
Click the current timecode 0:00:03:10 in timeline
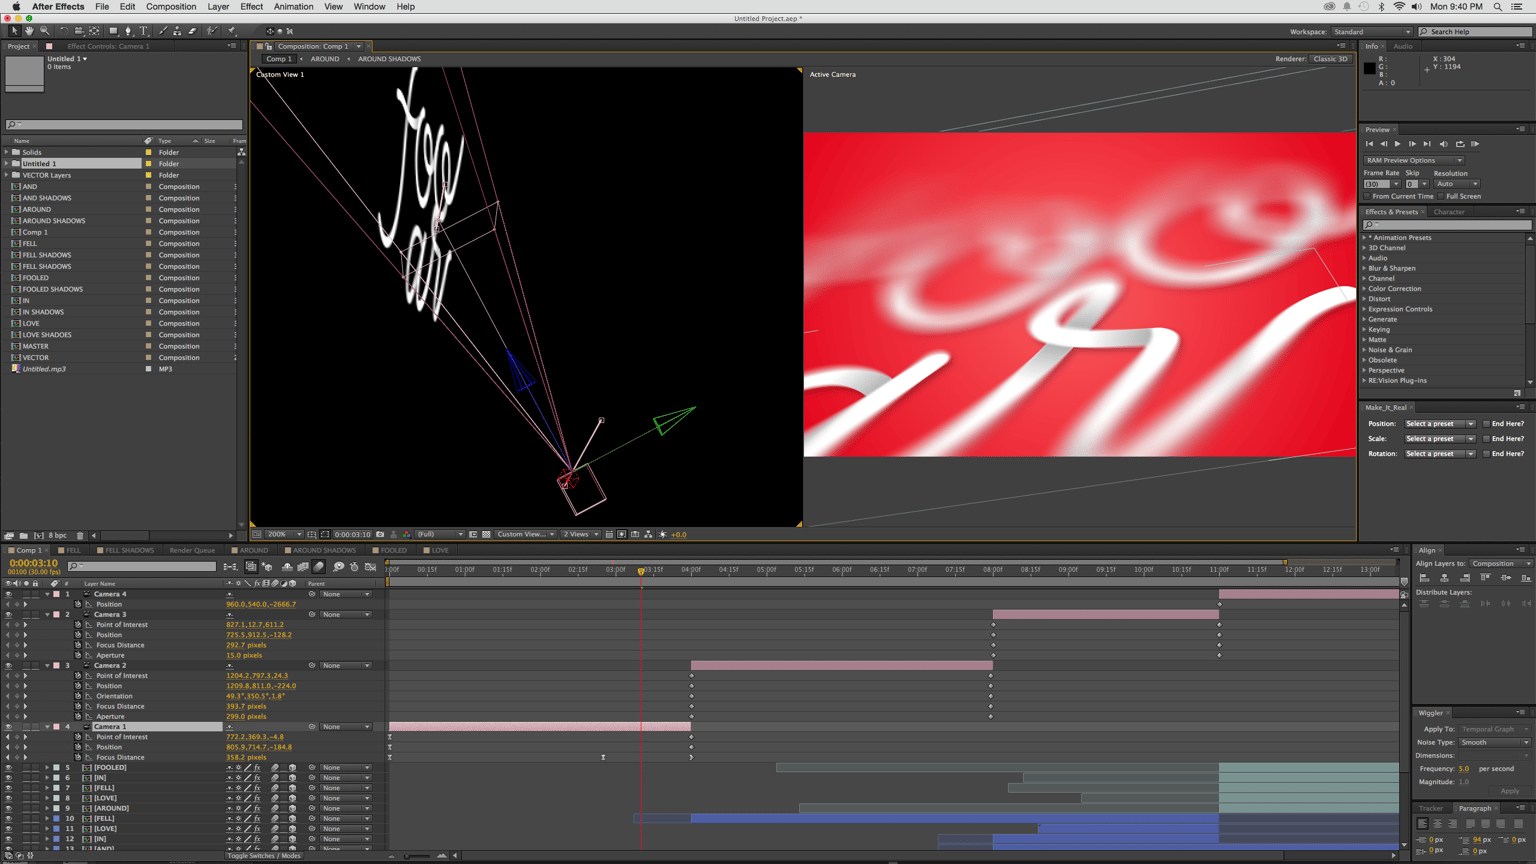tap(33, 563)
